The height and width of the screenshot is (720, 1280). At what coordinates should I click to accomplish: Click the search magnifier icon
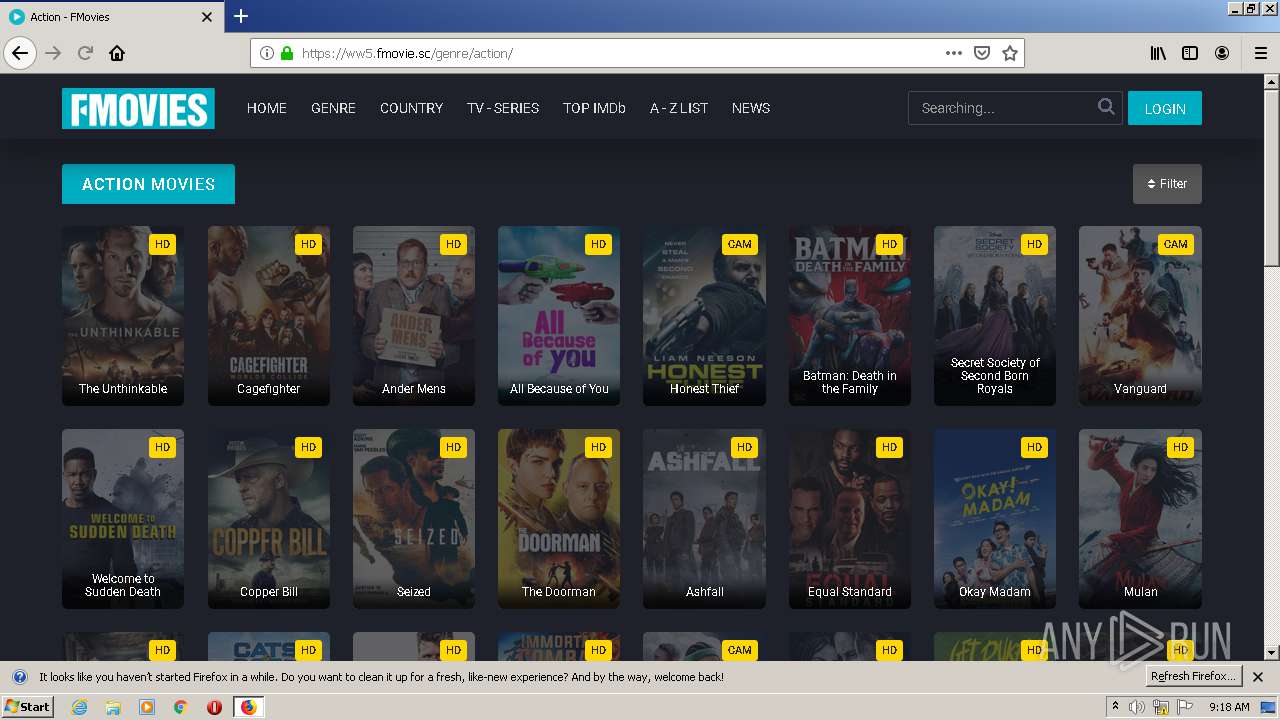1106,106
